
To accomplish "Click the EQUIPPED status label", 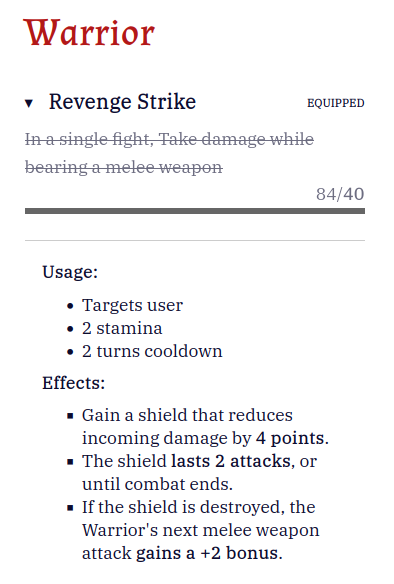I will click(x=336, y=103).
